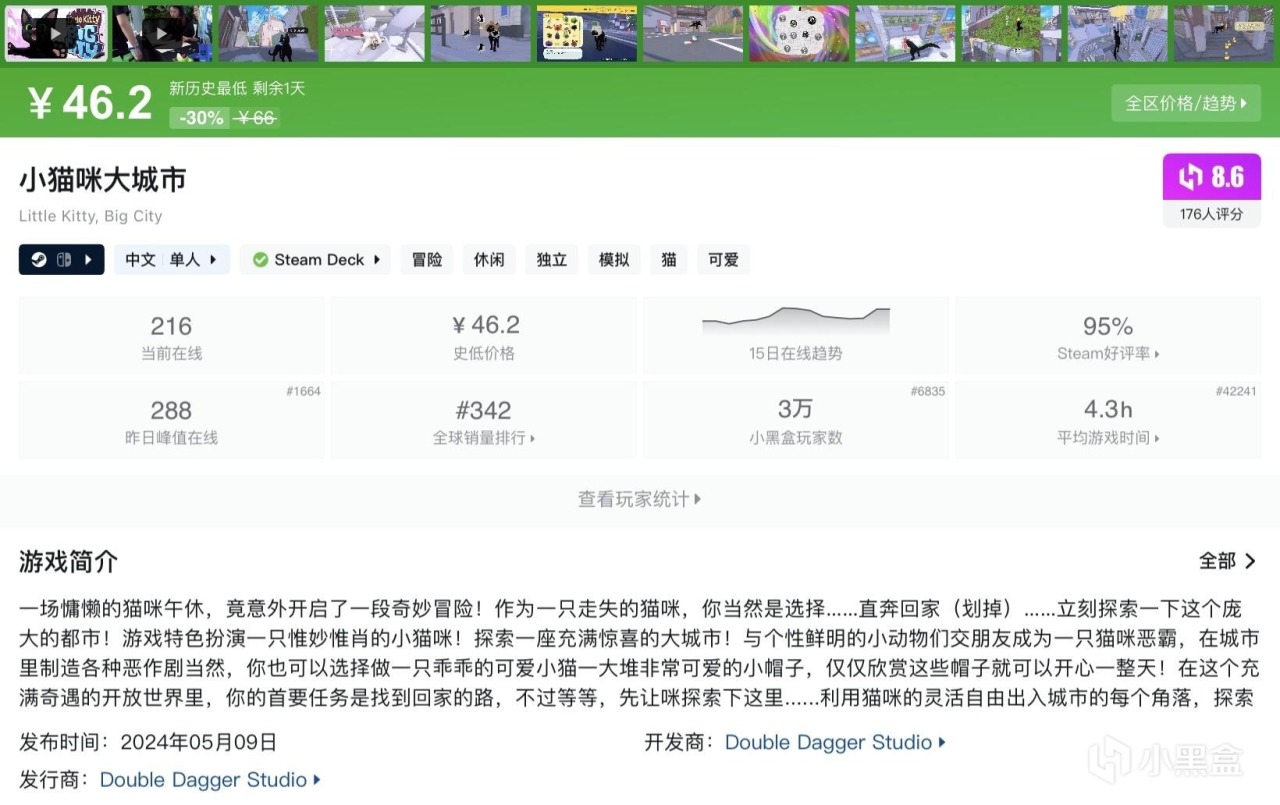Click the #6835 rank label
The image size is (1280, 805).
(x=927, y=391)
